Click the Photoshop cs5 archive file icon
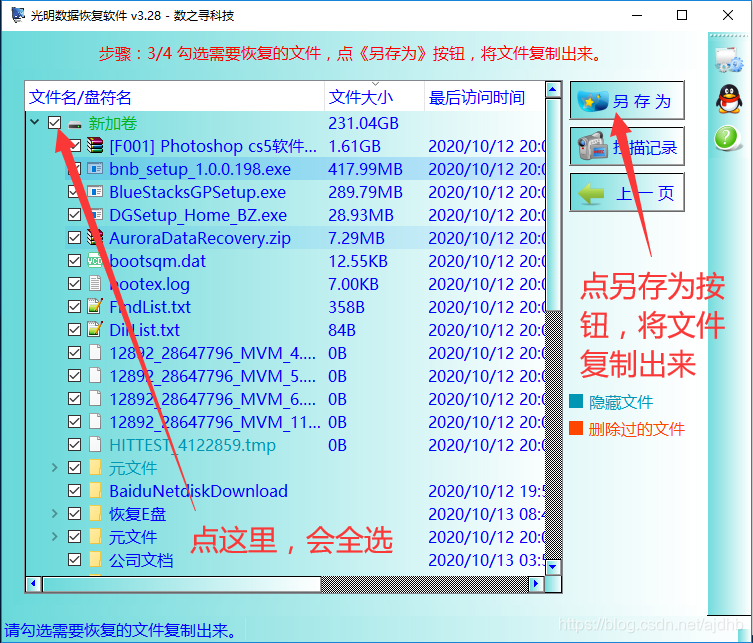Viewport: 753px width, 643px height. tap(95, 146)
